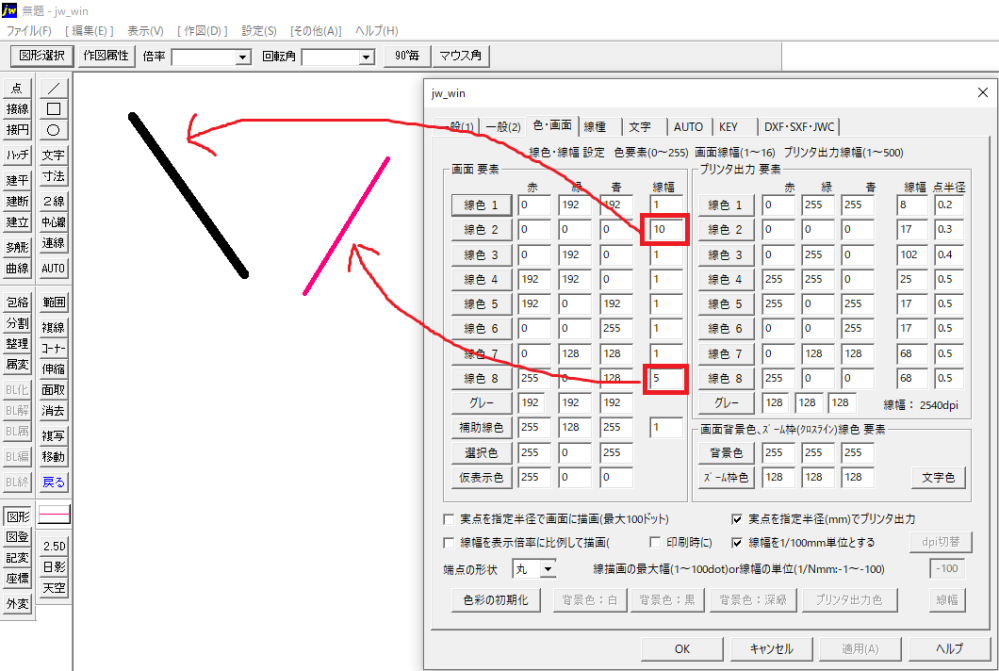Close the jw_win settings dialog
Image resolution: width=999 pixels, height=671 pixels.
[982, 93]
